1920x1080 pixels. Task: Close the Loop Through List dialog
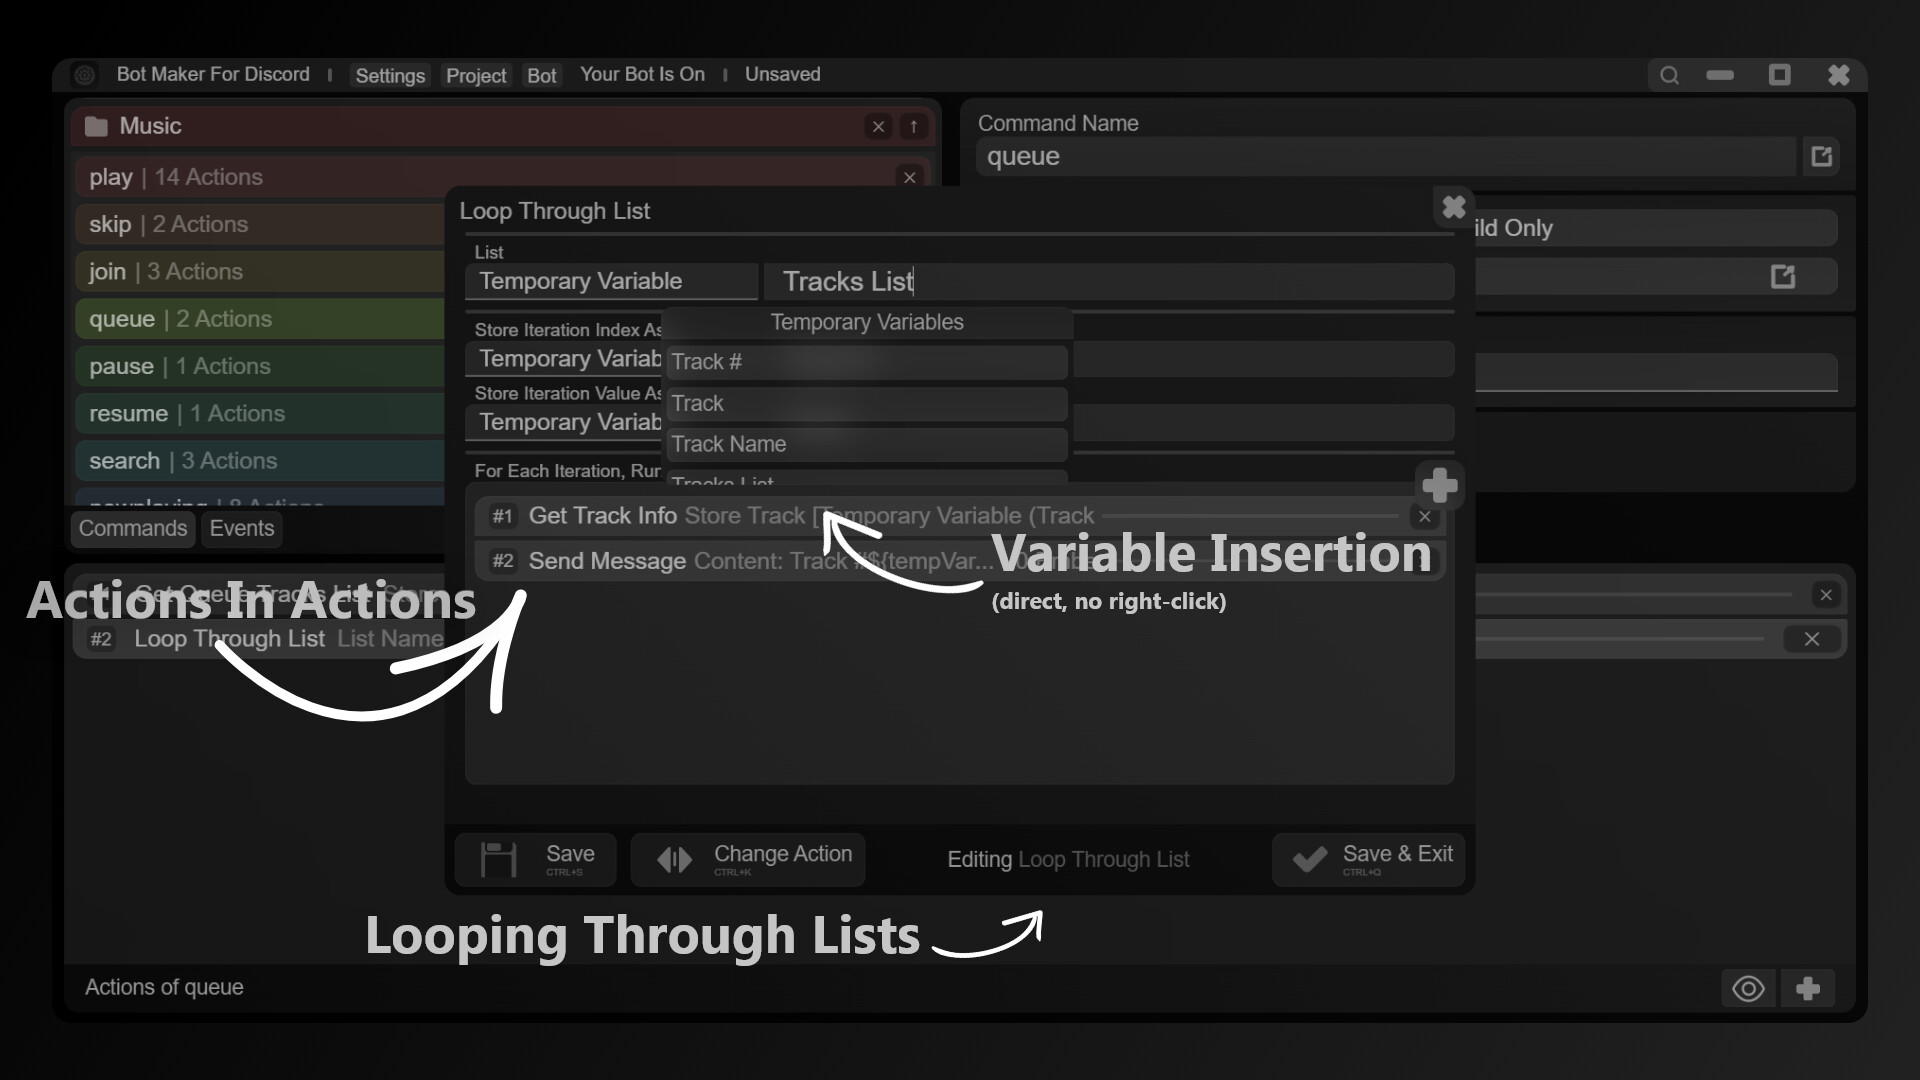pos(1453,207)
